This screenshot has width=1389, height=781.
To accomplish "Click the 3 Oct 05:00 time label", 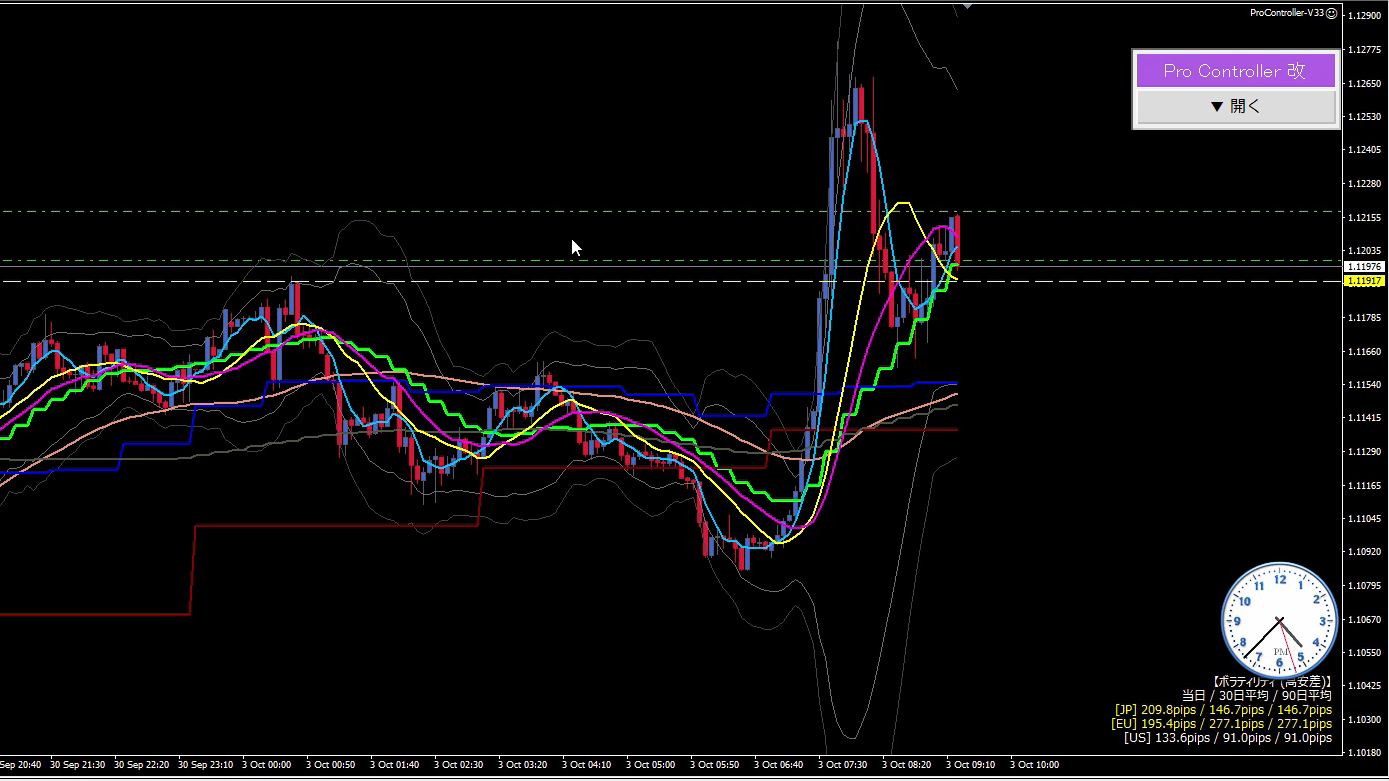I will (650, 765).
